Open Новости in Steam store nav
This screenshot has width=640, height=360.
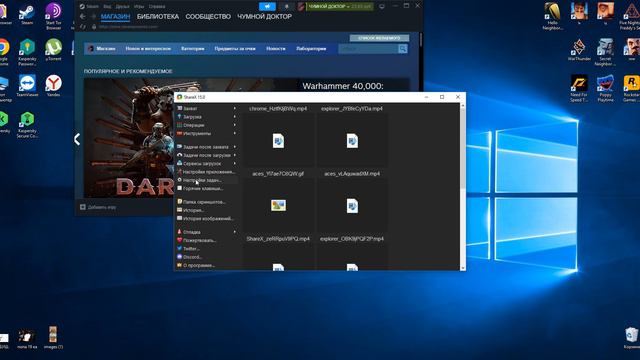click(276, 49)
